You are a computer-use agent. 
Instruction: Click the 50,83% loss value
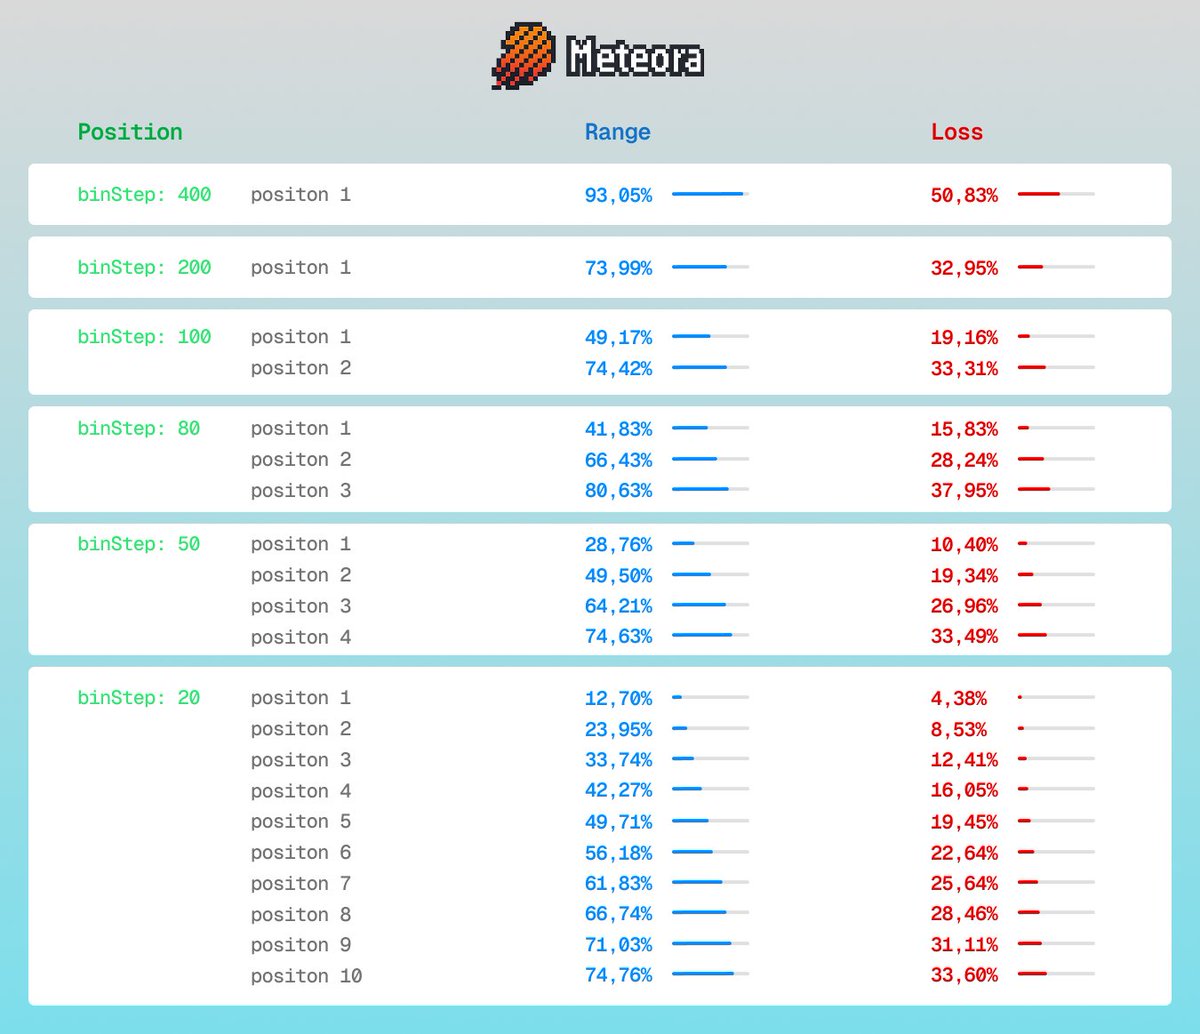tap(964, 195)
